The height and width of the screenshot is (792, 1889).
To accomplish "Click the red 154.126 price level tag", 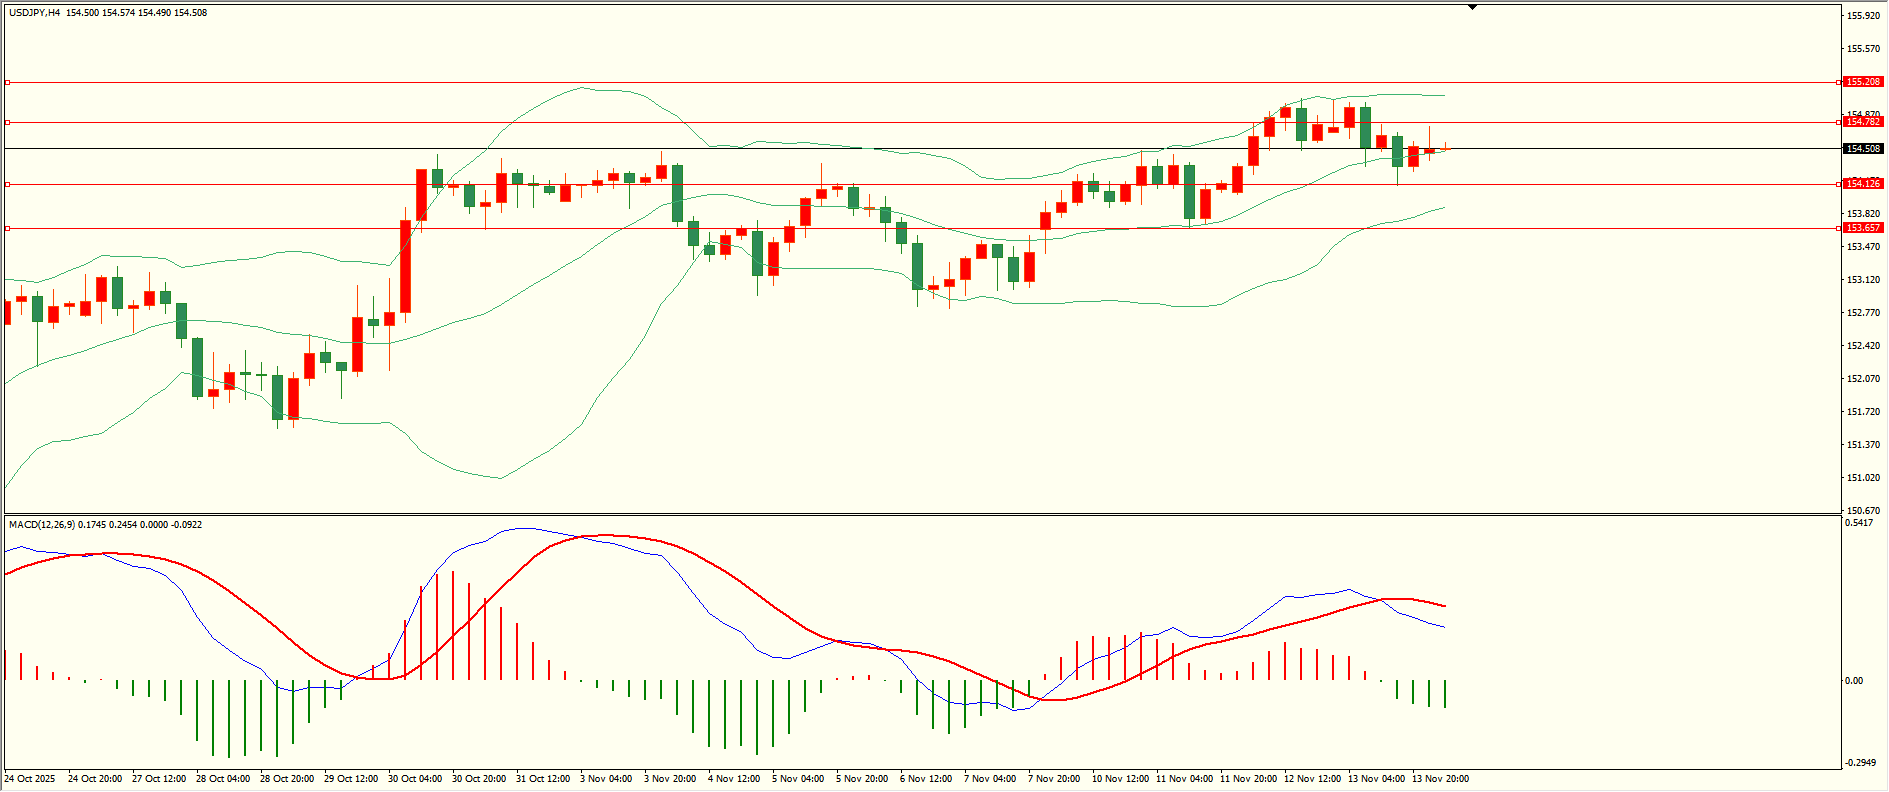I will pos(1863,184).
